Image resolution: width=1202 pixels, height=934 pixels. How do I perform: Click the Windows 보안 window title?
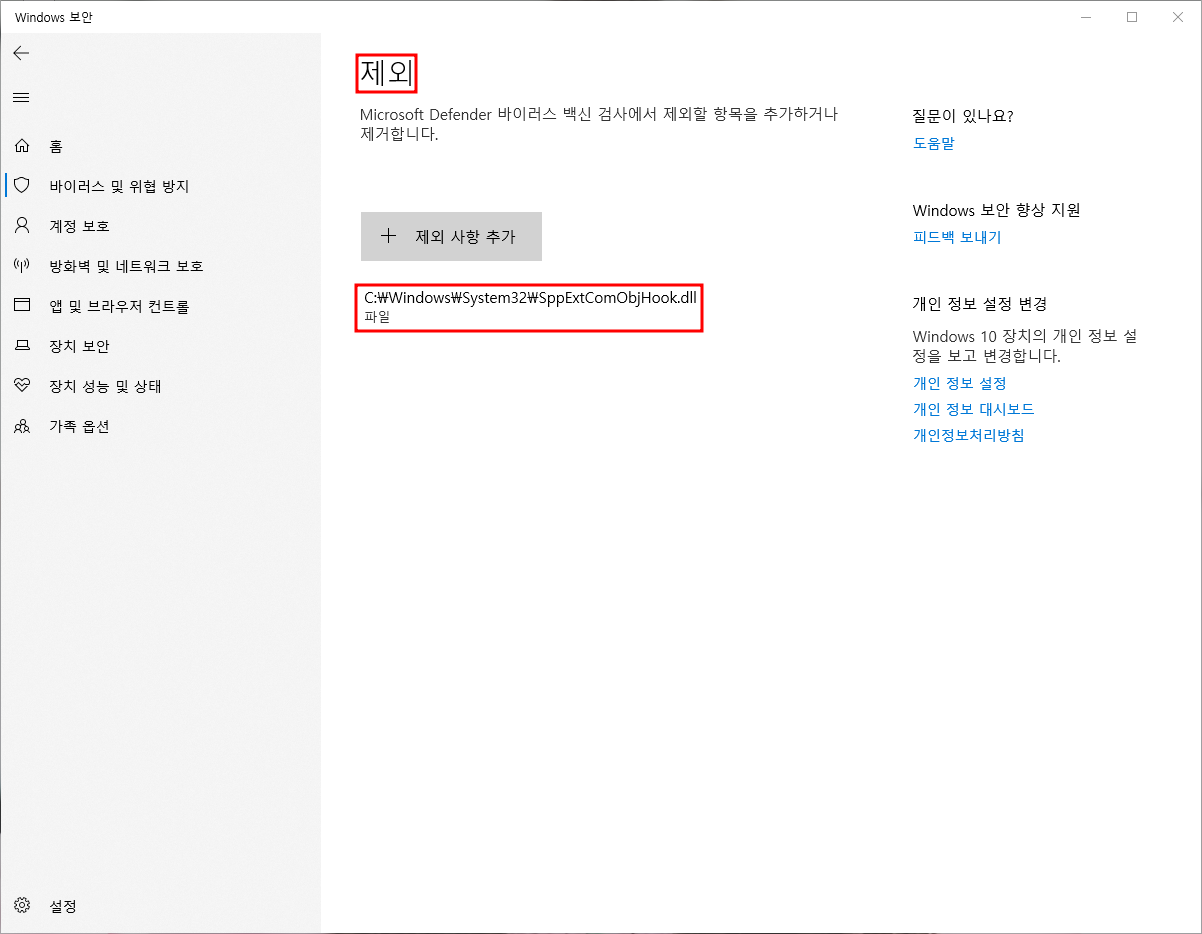point(55,17)
